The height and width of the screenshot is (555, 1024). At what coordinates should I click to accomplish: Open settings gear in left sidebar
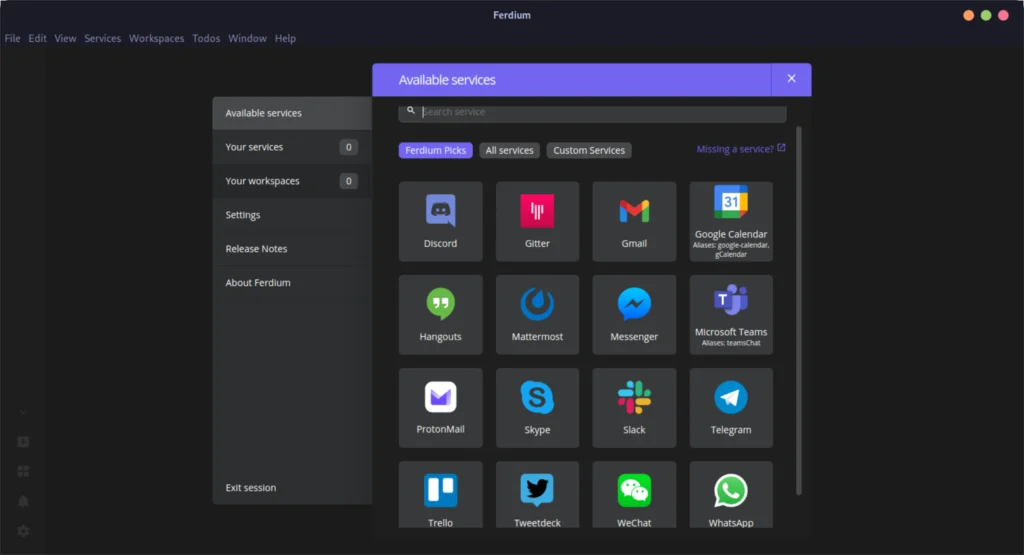(24, 531)
